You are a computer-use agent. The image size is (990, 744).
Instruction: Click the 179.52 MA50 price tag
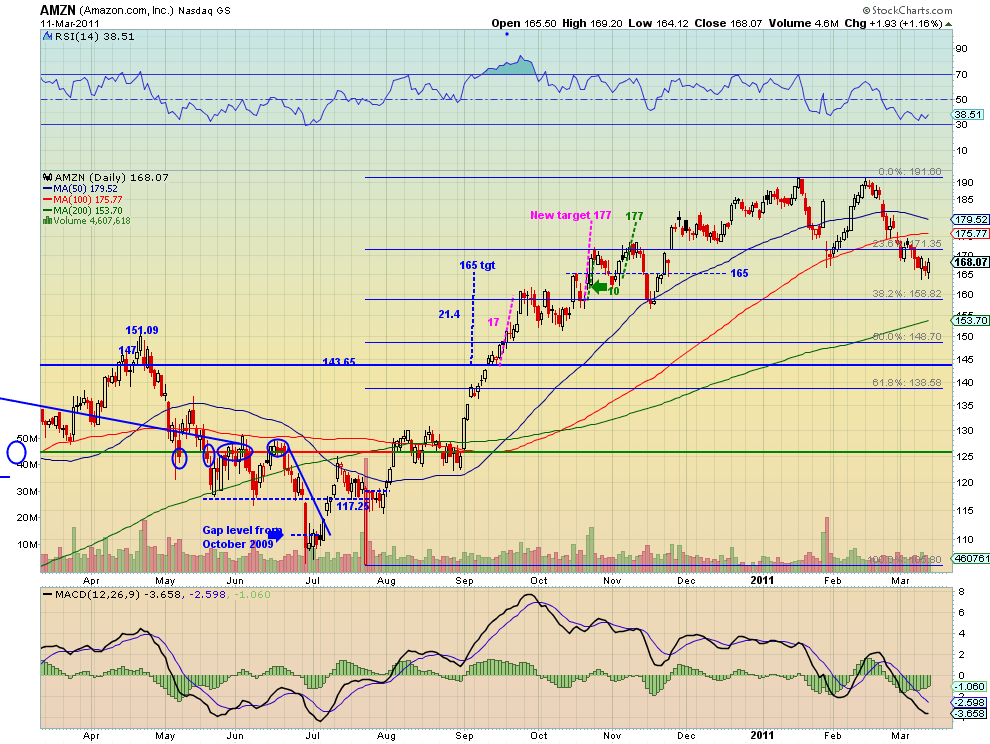click(x=970, y=220)
